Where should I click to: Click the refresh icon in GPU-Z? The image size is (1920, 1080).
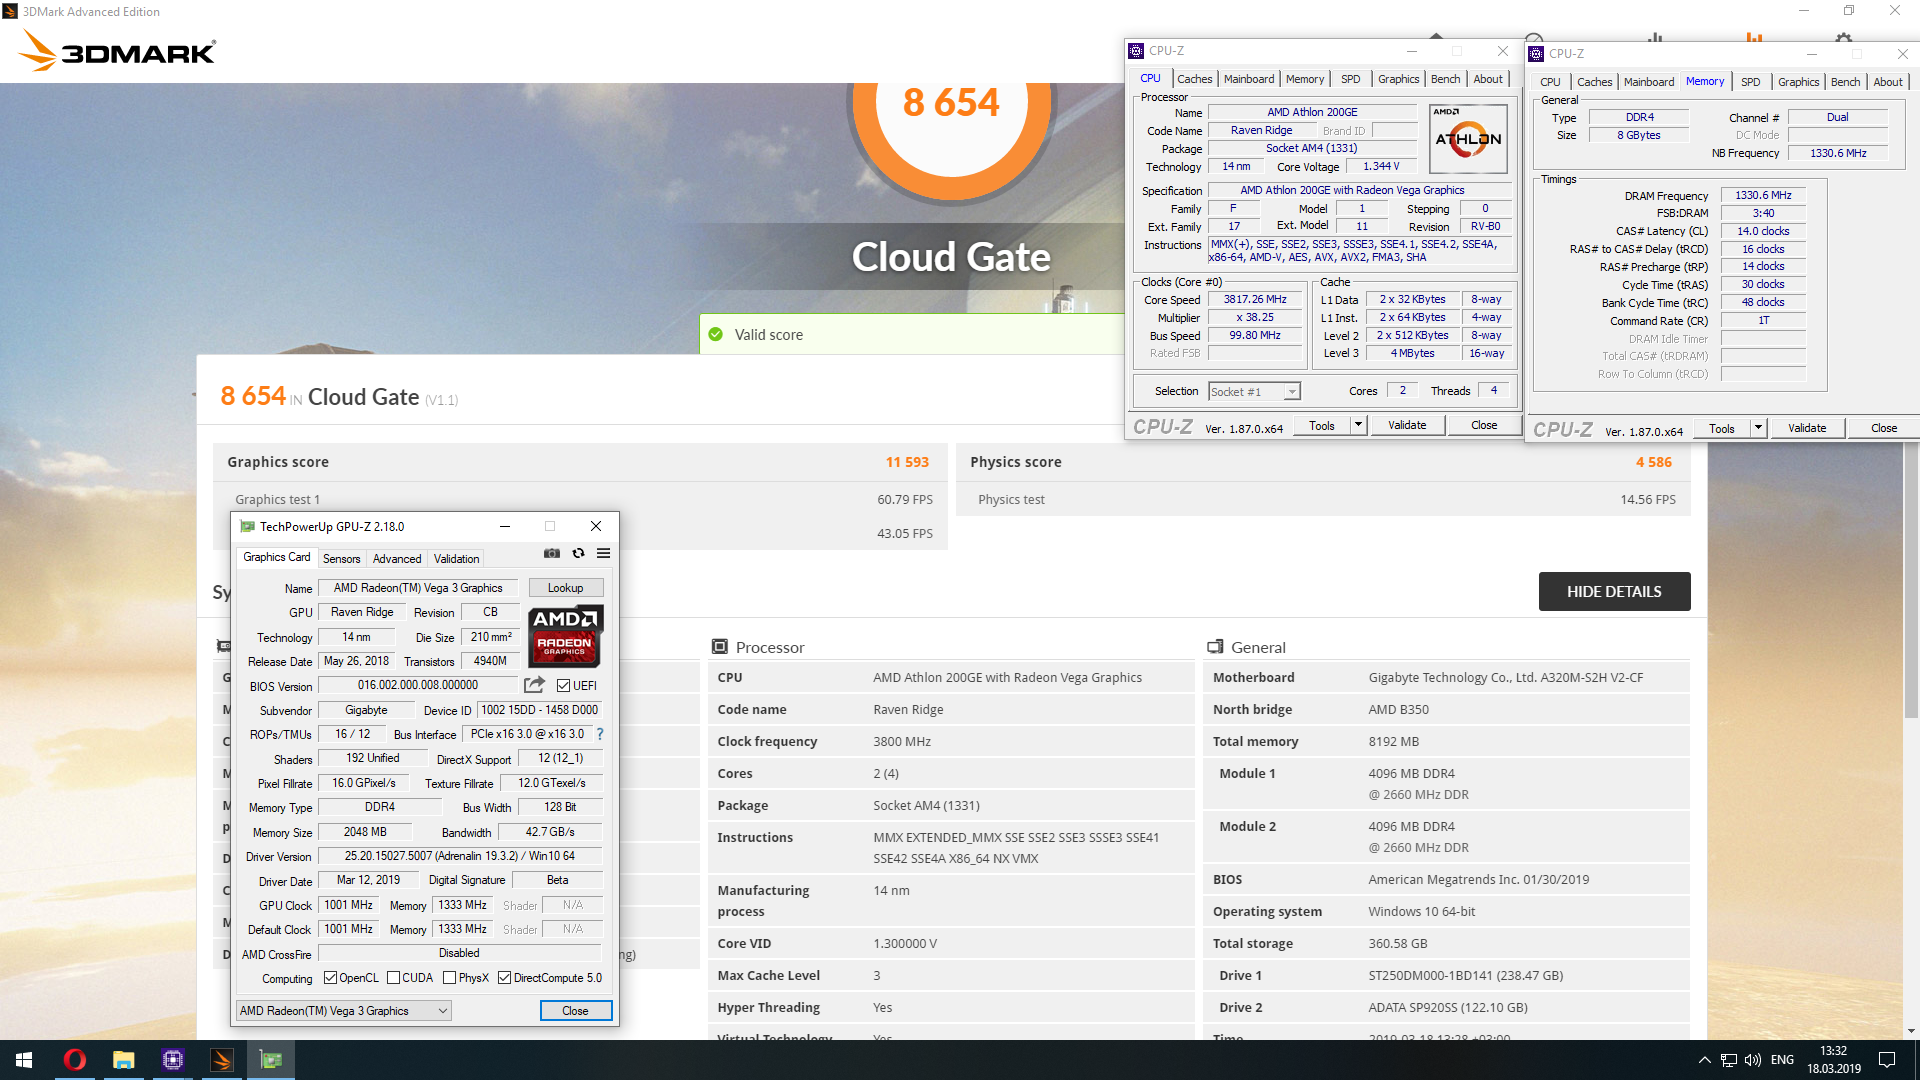tap(578, 553)
